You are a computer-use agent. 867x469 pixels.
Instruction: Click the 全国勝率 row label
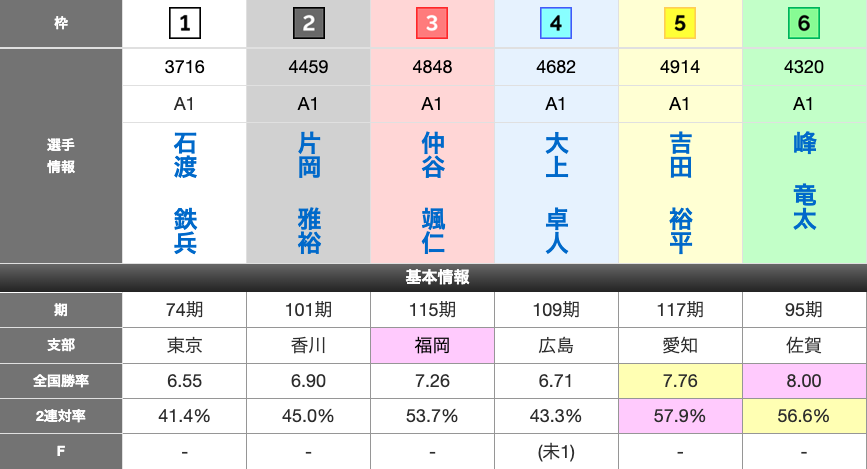coord(61,381)
